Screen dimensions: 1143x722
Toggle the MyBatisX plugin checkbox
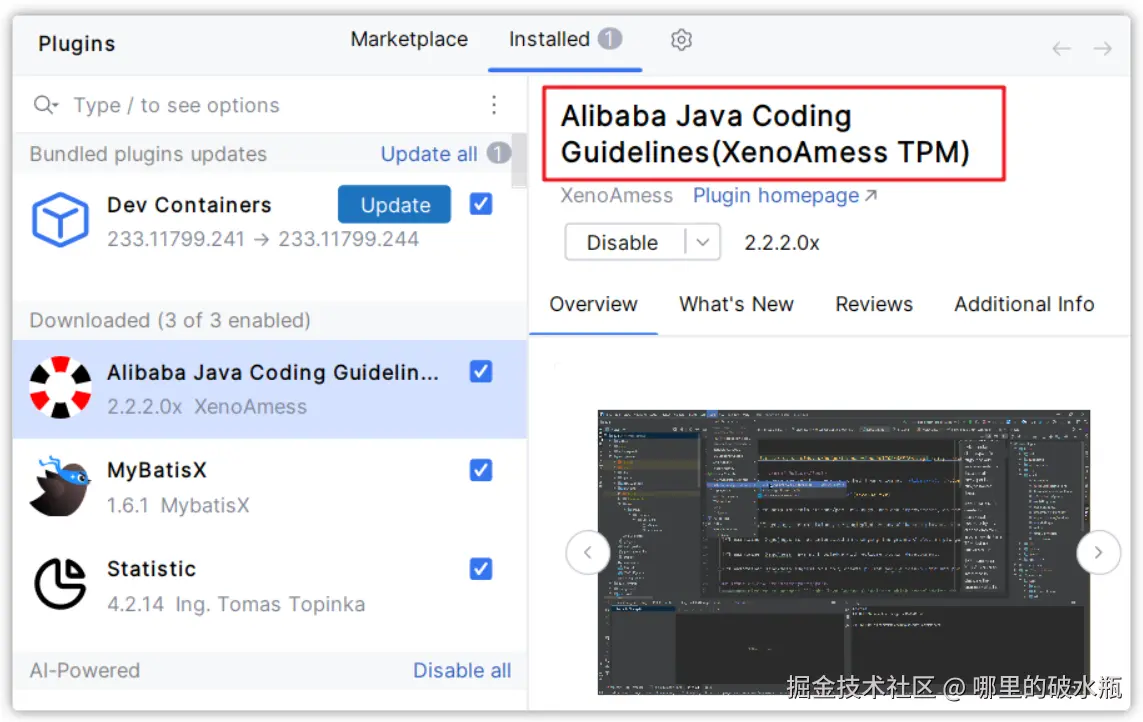[480, 470]
